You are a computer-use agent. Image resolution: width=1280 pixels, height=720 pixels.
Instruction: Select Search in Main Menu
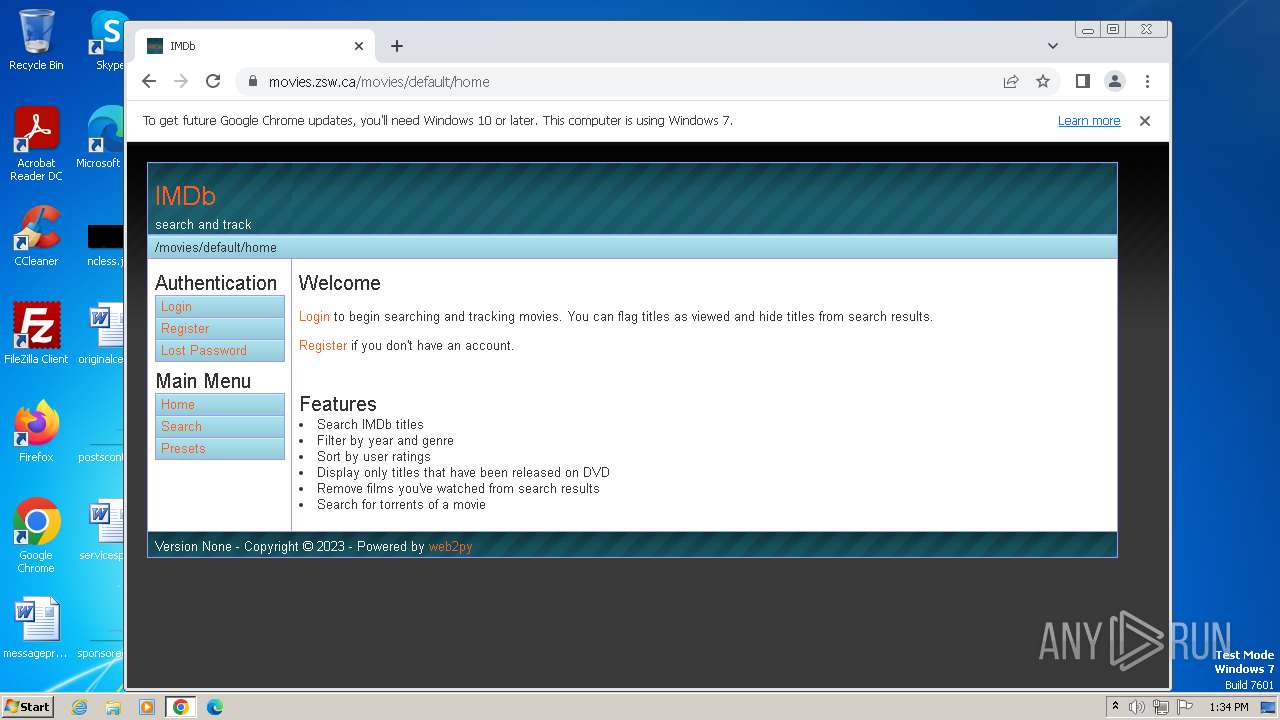tap(220, 427)
